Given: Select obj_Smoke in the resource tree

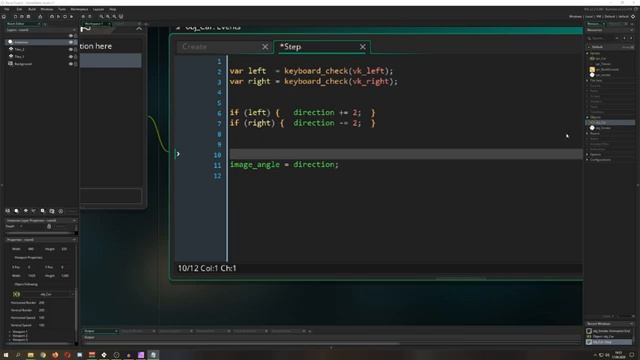Looking at the screenshot, I should click(x=603, y=128).
